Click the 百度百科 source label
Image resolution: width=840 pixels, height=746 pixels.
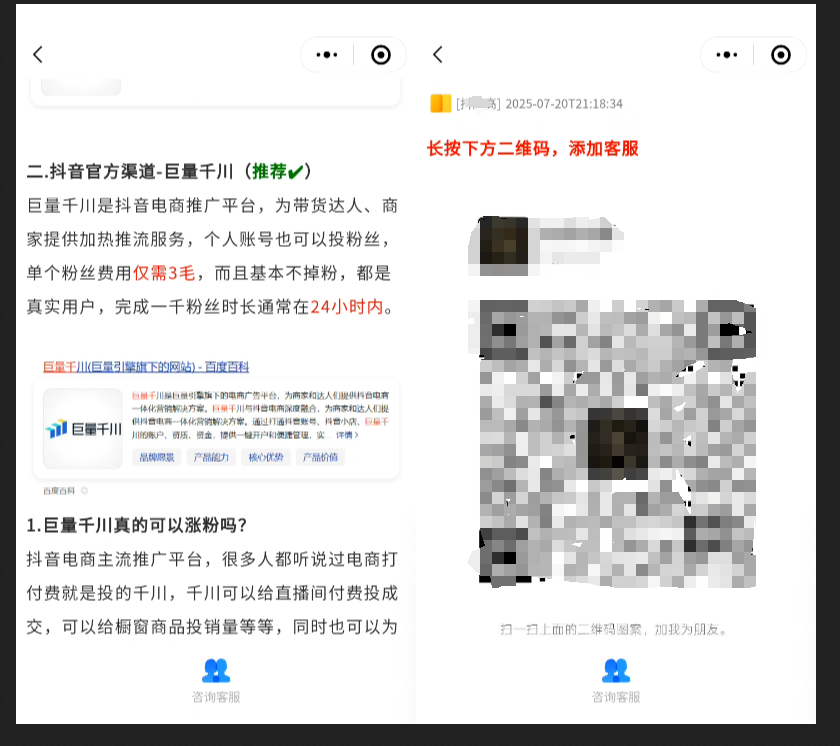[59, 491]
